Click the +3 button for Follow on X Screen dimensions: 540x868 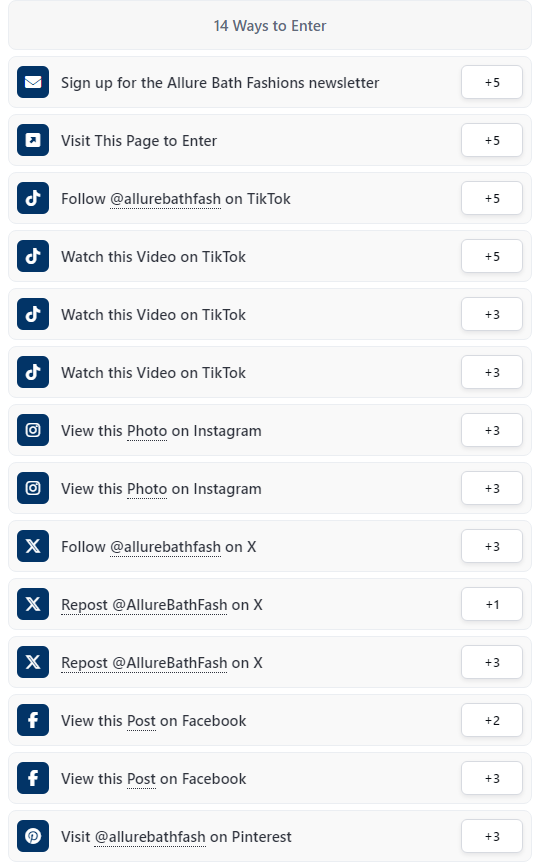pyautogui.click(x=492, y=546)
